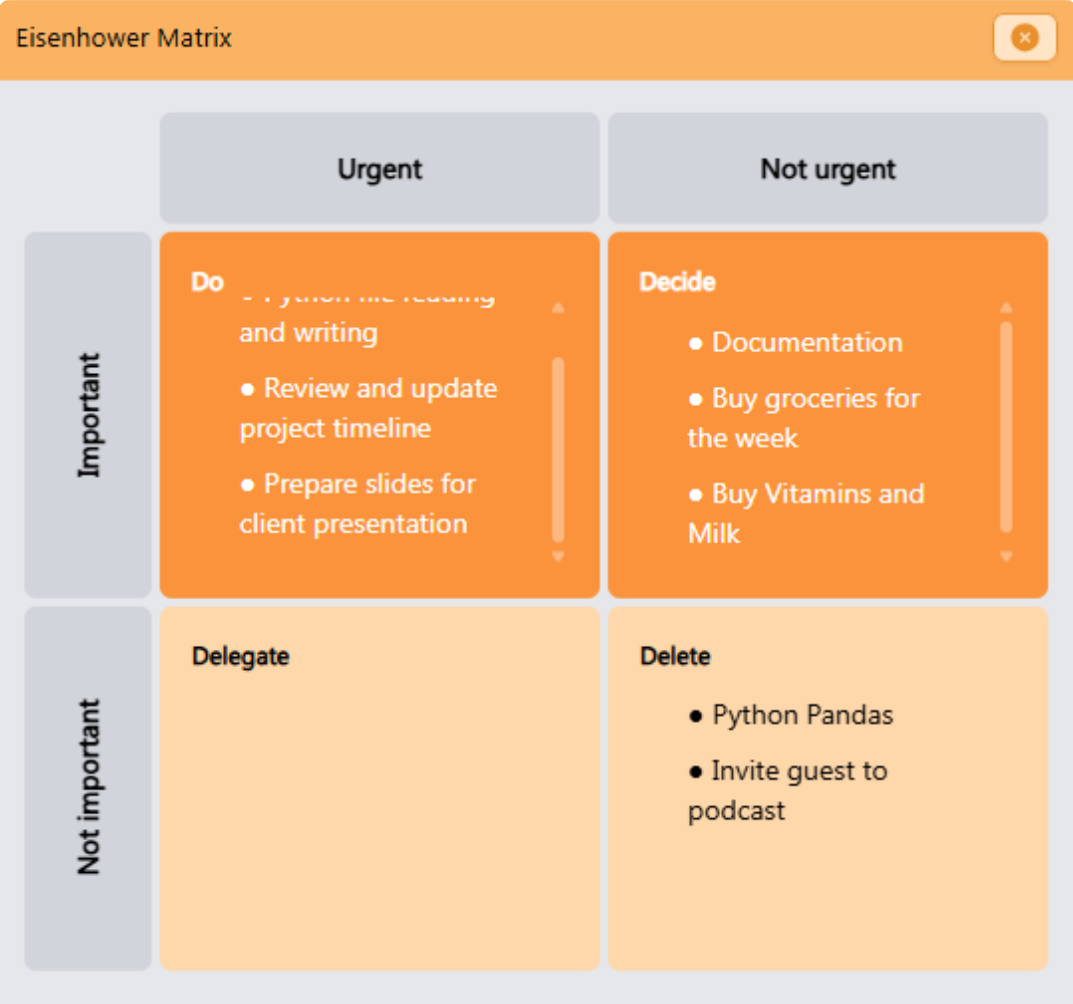Click the bullet beside Python Pandas
The image size is (1073, 1004).
click(x=695, y=715)
